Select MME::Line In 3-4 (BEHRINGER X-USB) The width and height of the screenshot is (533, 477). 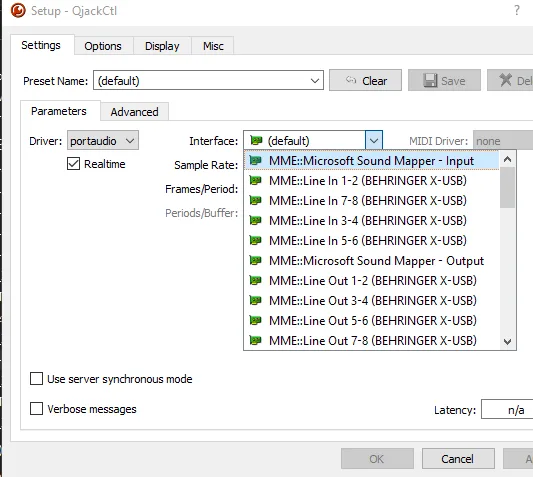point(371,221)
